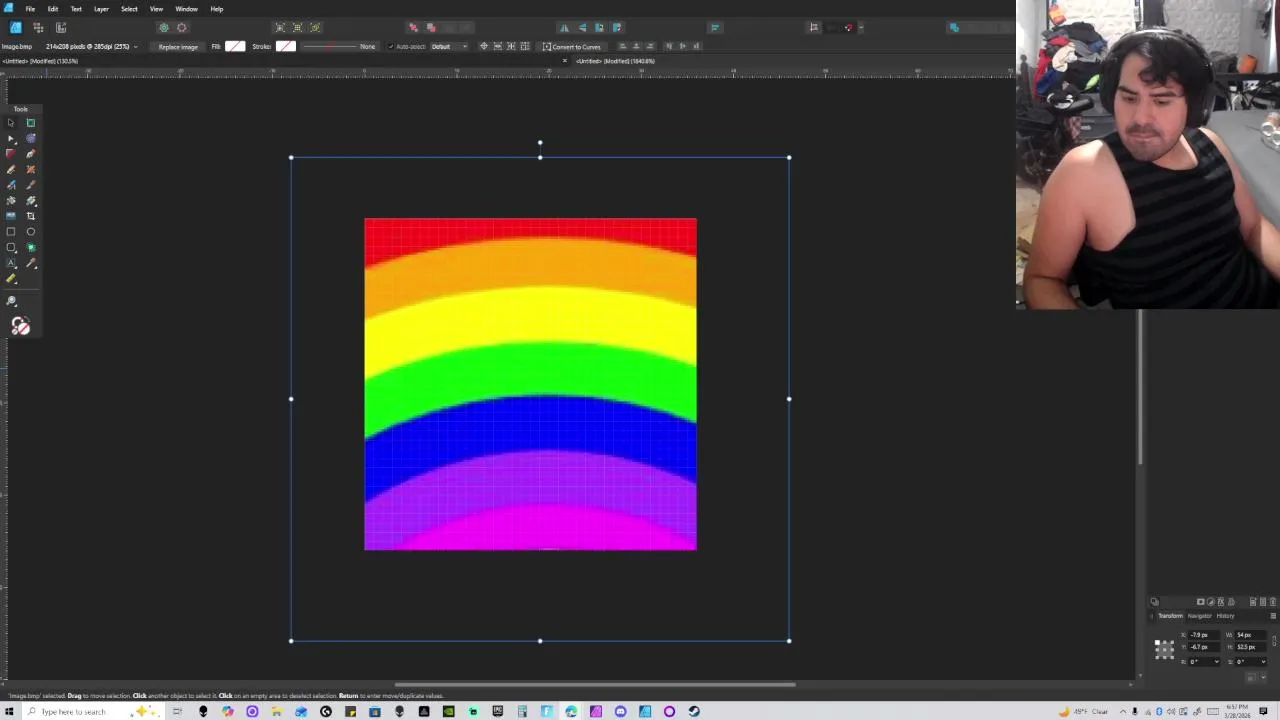The image size is (1280, 720).
Task: Open the Windows notification center icon
Action: coord(1263,711)
